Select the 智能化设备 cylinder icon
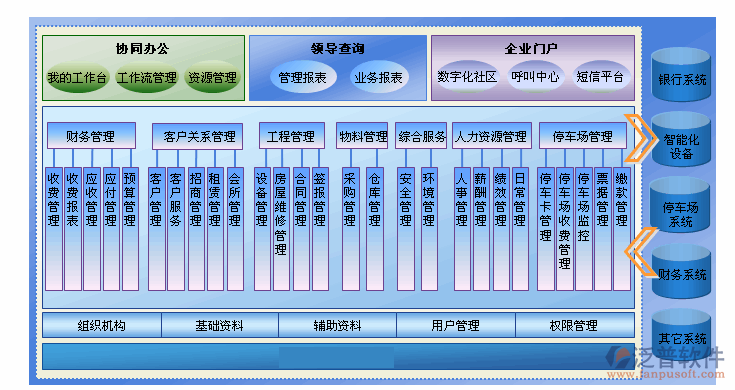This screenshot has width=735, height=390. click(x=681, y=139)
